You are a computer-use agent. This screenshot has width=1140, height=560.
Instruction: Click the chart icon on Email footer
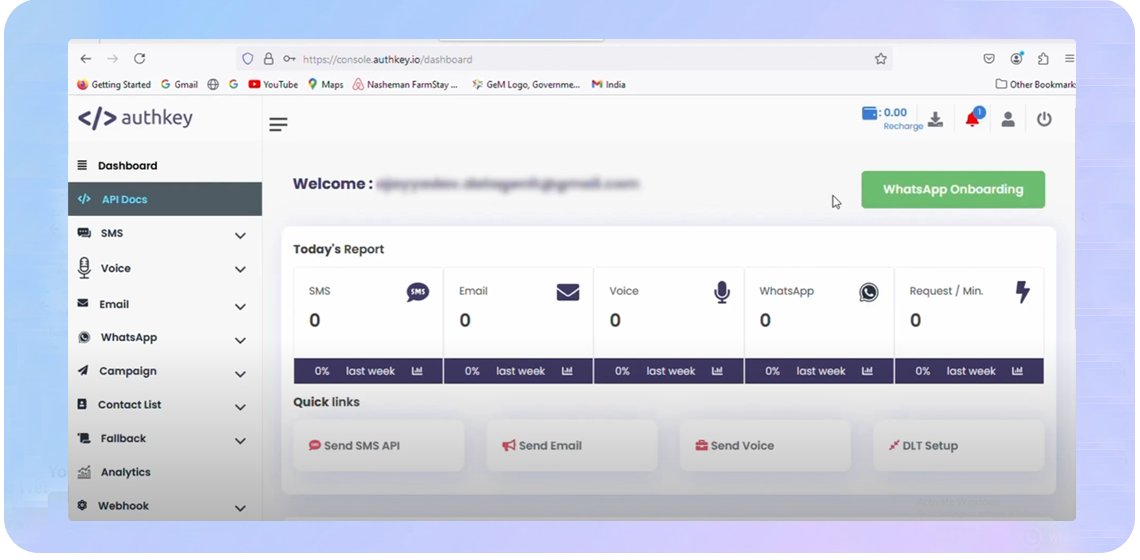coord(567,371)
